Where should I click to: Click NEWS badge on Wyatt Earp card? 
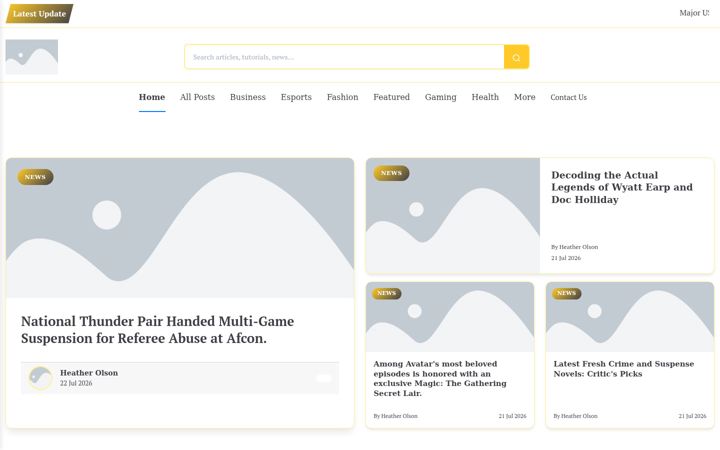coord(391,173)
